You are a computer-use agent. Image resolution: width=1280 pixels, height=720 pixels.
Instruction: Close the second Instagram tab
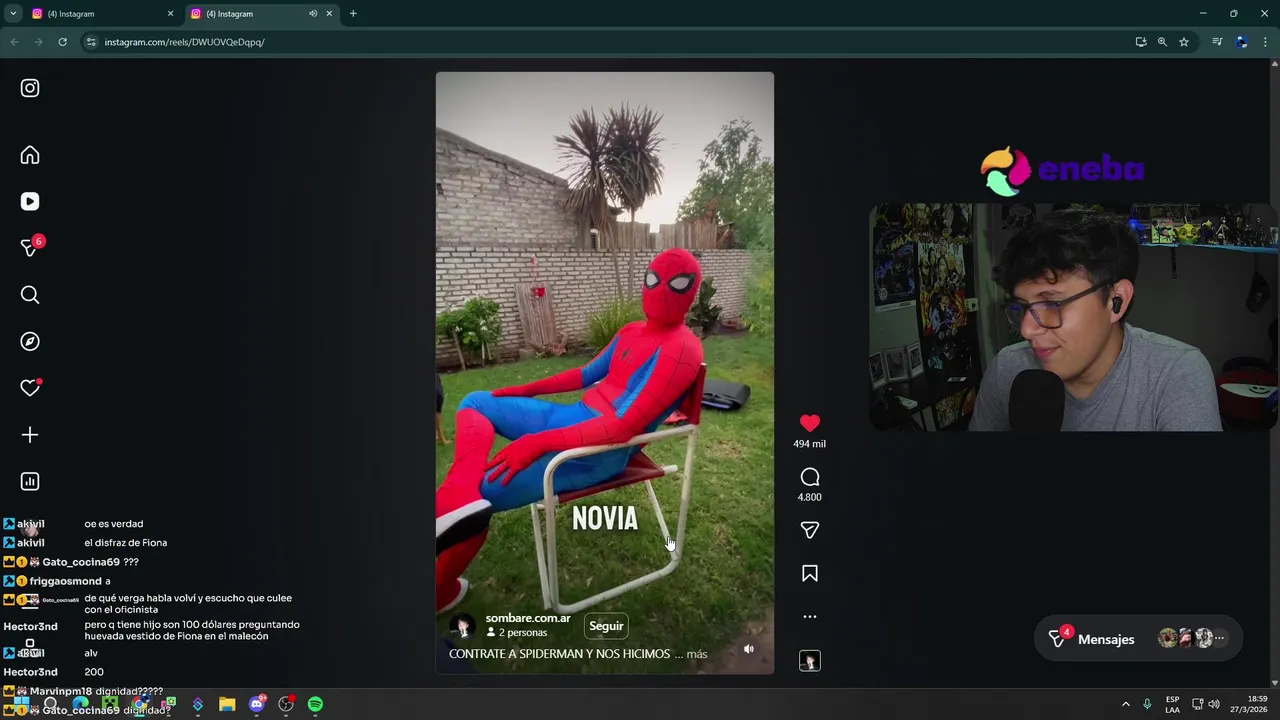point(329,14)
